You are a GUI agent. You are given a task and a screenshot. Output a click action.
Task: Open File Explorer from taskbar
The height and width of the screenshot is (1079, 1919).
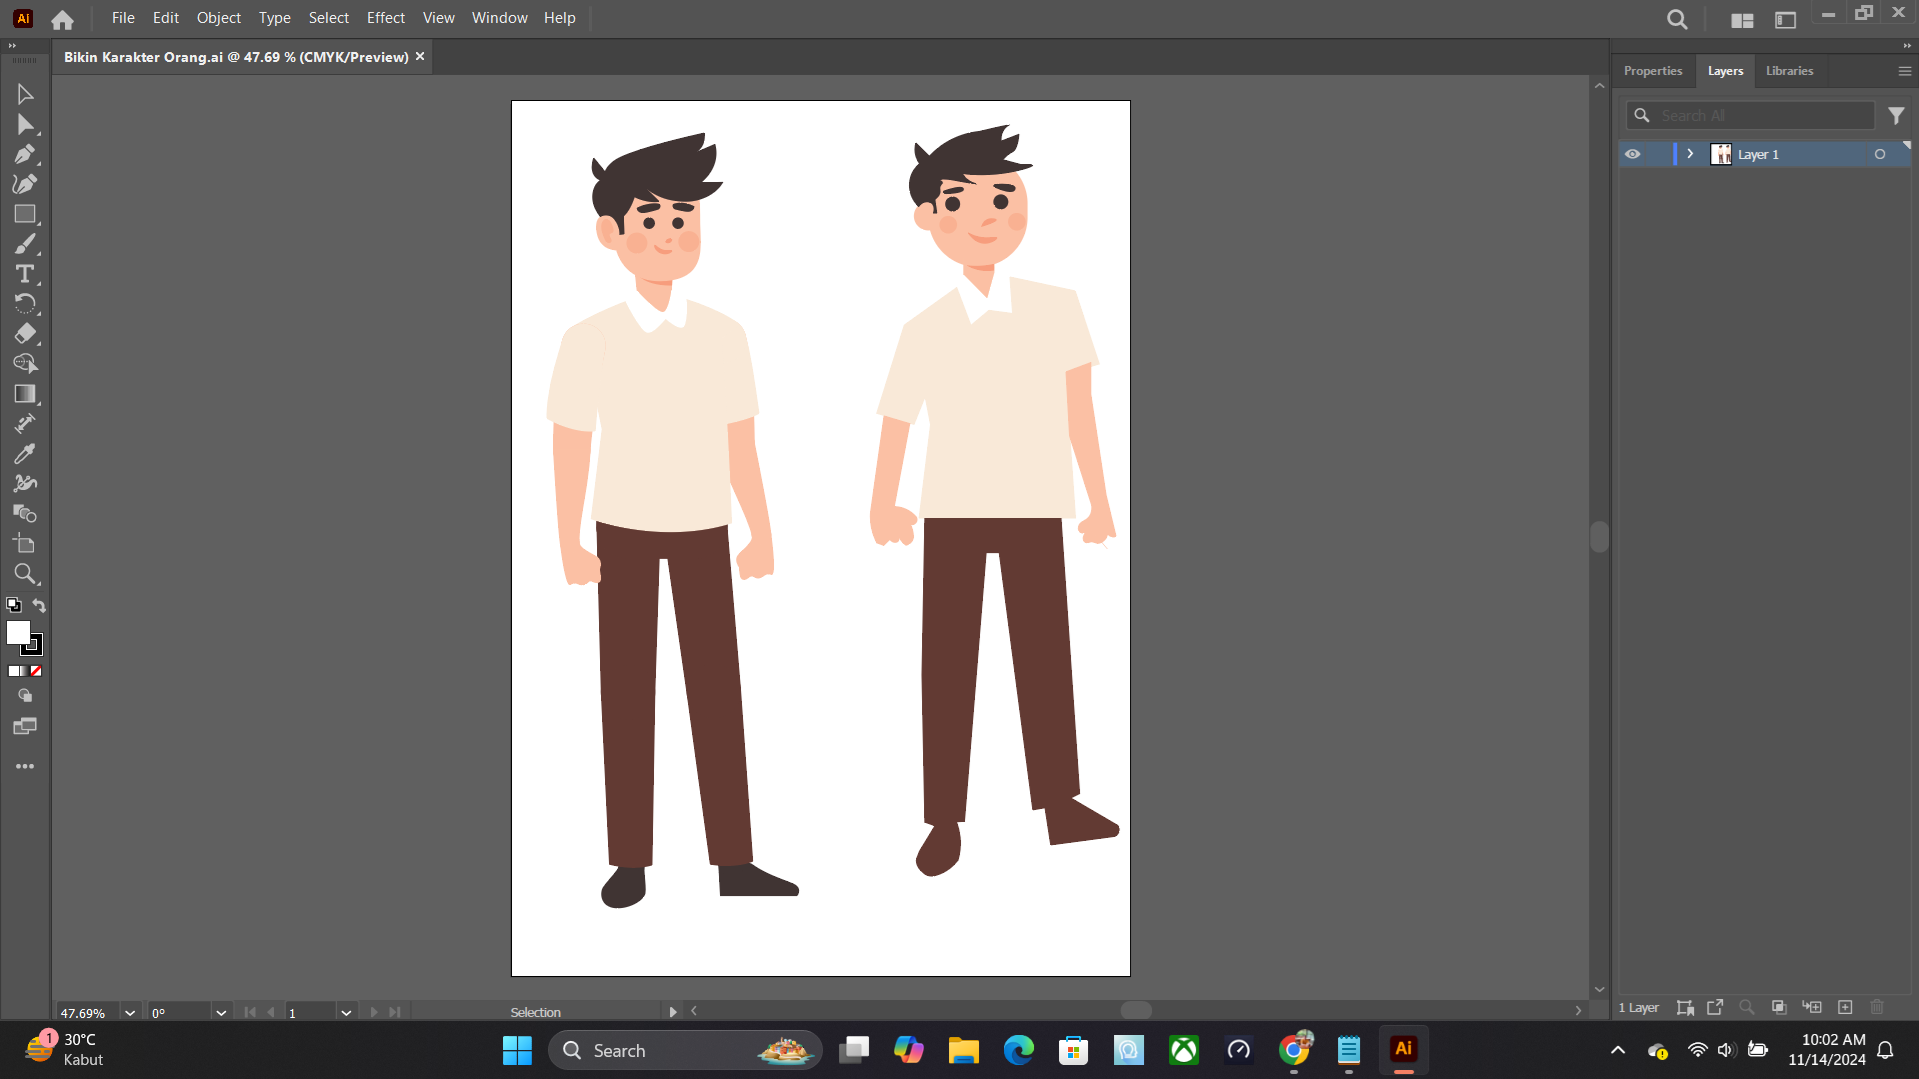[x=963, y=1050]
